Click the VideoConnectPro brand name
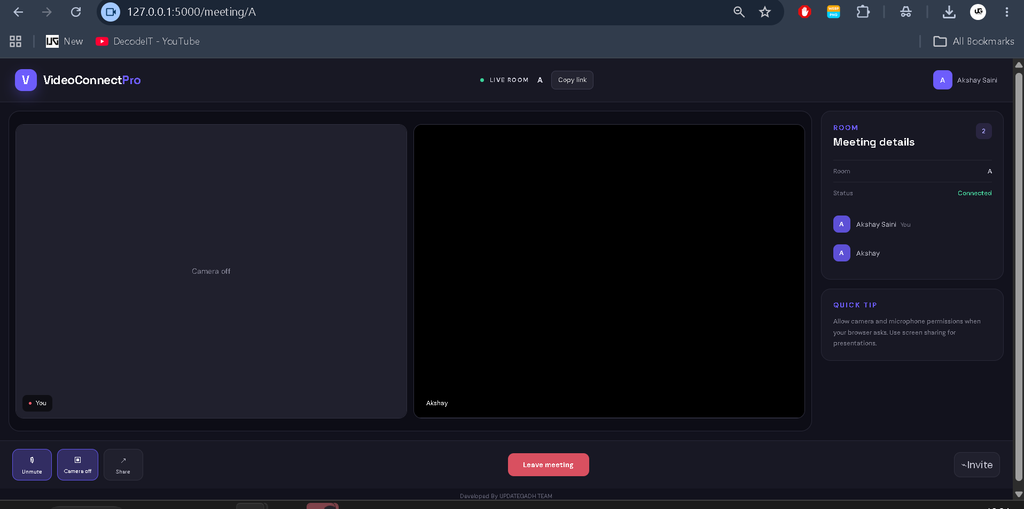This screenshot has height=509, width=1024. [x=92, y=80]
